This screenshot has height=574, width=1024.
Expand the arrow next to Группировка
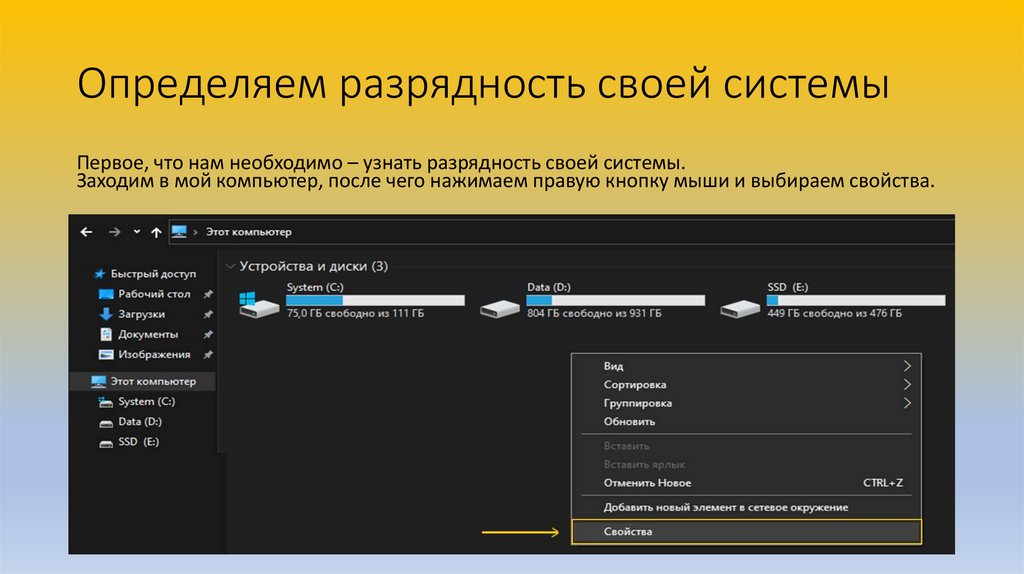[907, 403]
